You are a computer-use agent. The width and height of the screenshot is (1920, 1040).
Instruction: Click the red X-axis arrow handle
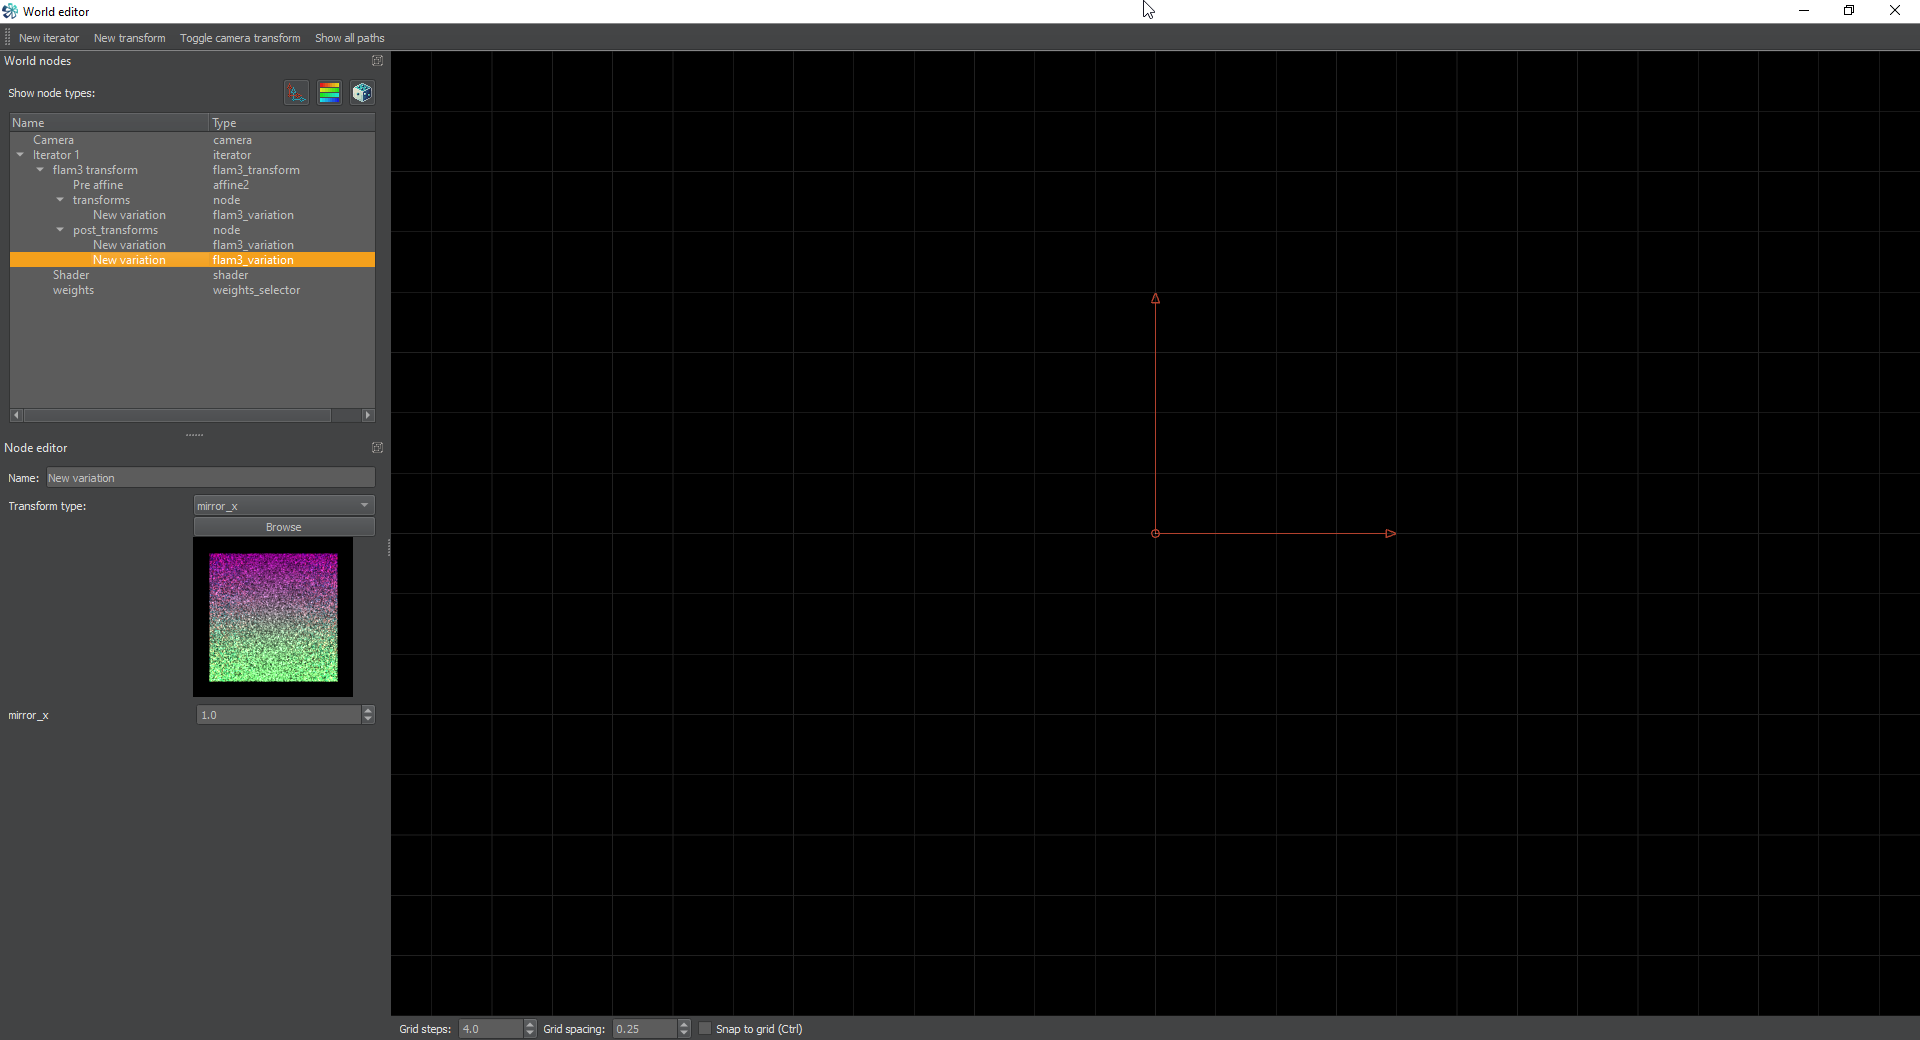pos(1390,534)
